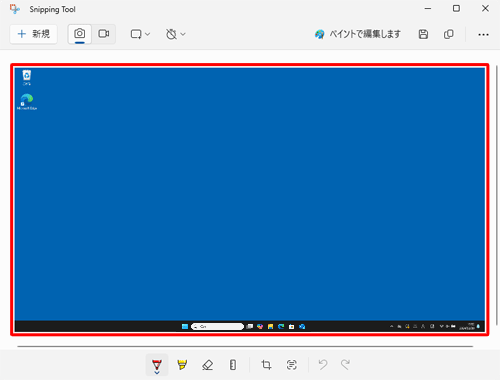The height and width of the screenshot is (380, 500).
Task: Redo the last edit
Action: click(x=345, y=365)
